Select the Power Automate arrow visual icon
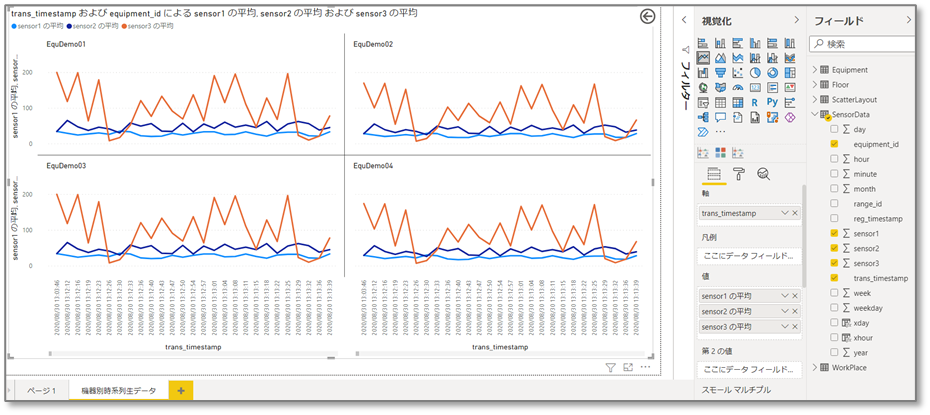930x415 pixels. coord(703,132)
